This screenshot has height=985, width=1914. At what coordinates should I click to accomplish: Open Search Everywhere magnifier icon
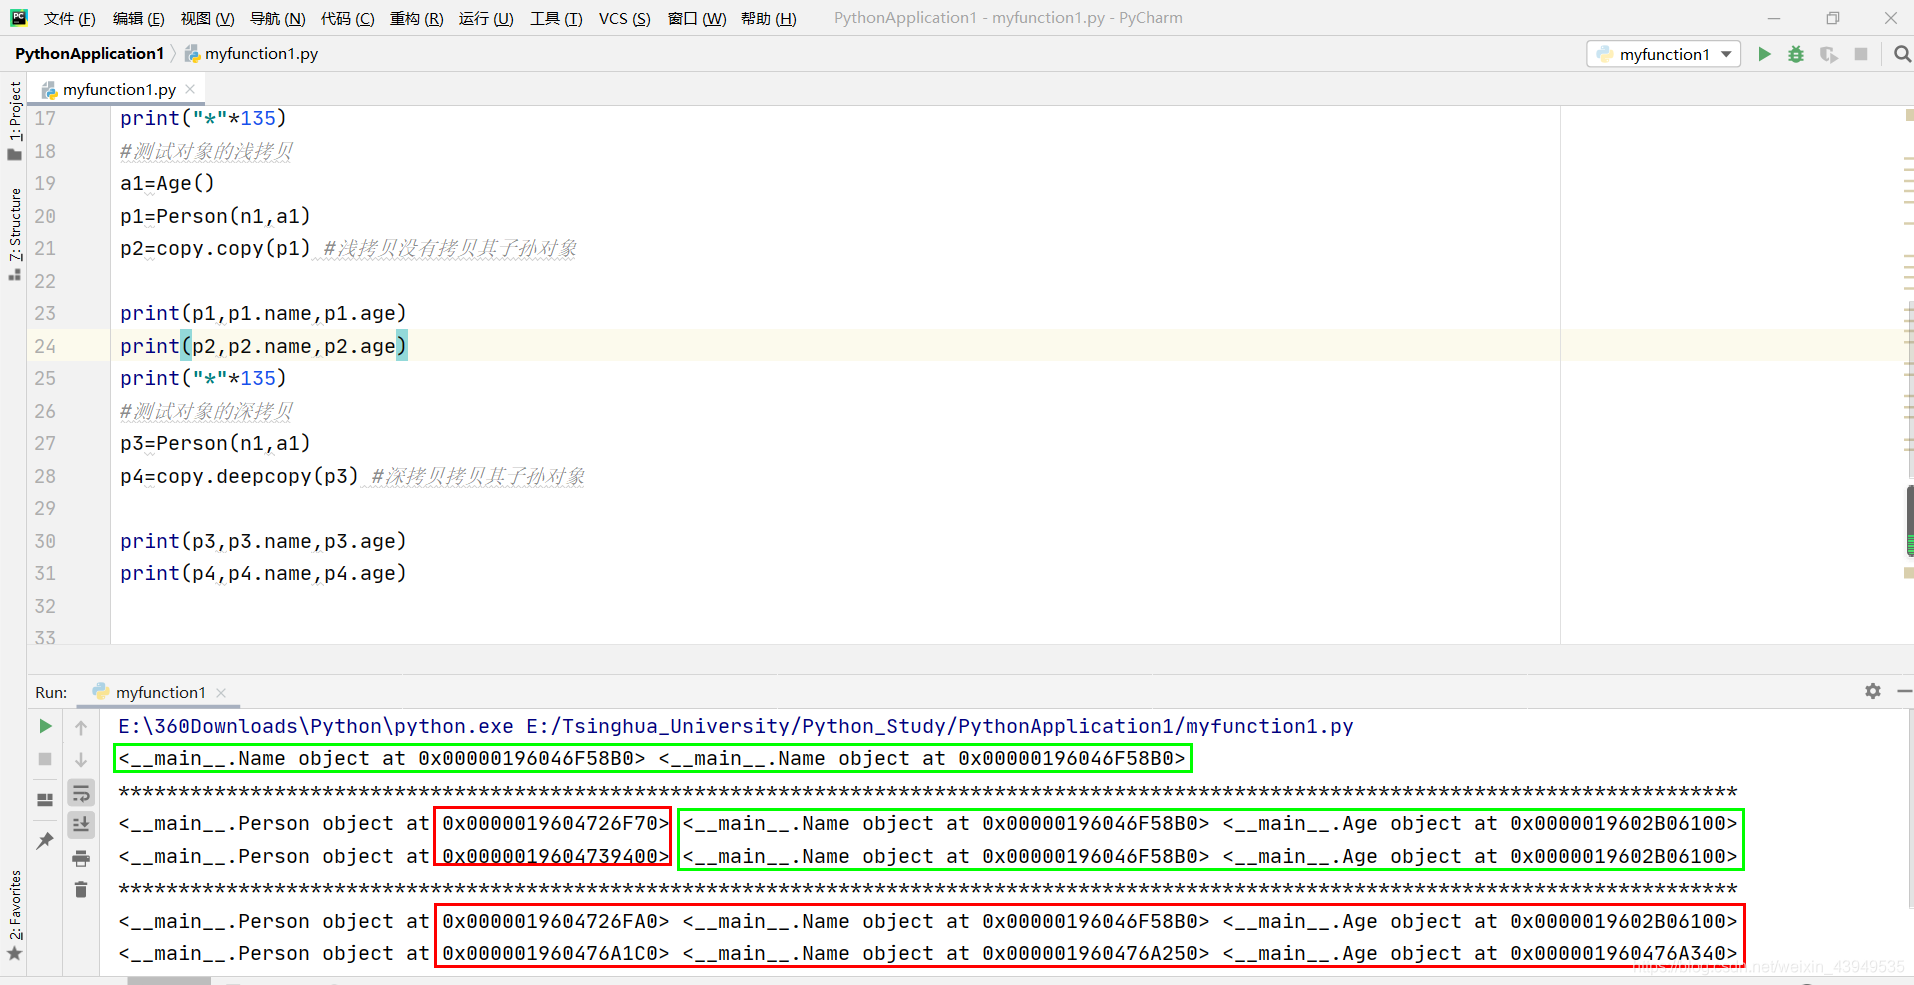coord(1902,54)
